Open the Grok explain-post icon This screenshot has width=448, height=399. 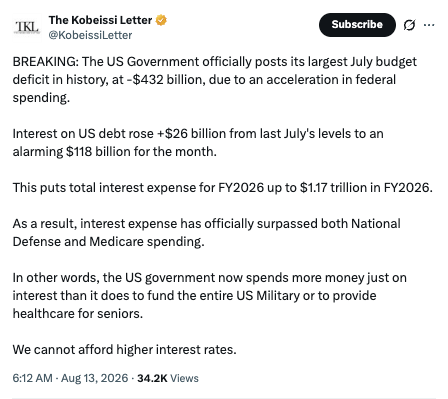(x=409, y=25)
